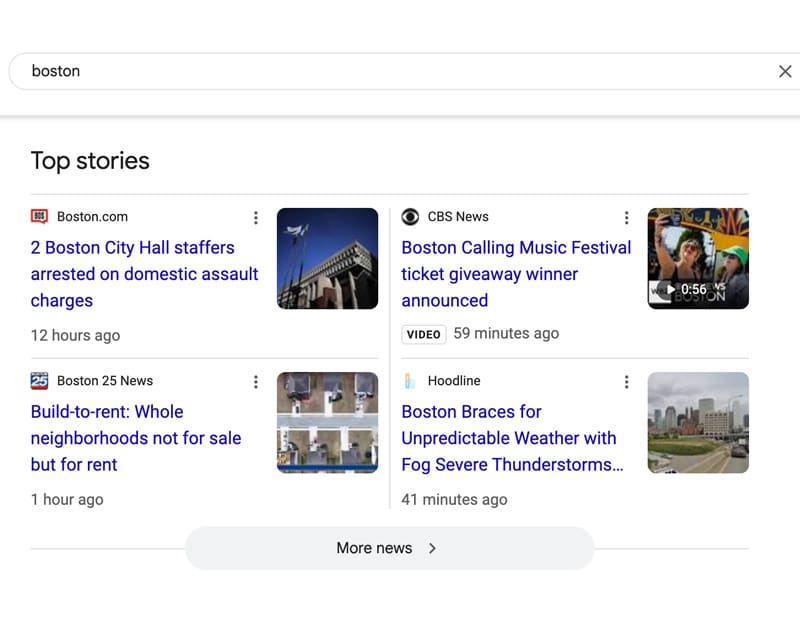Clear the search box with the X icon
The height and width of the screenshot is (640, 800).
[x=785, y=71]
